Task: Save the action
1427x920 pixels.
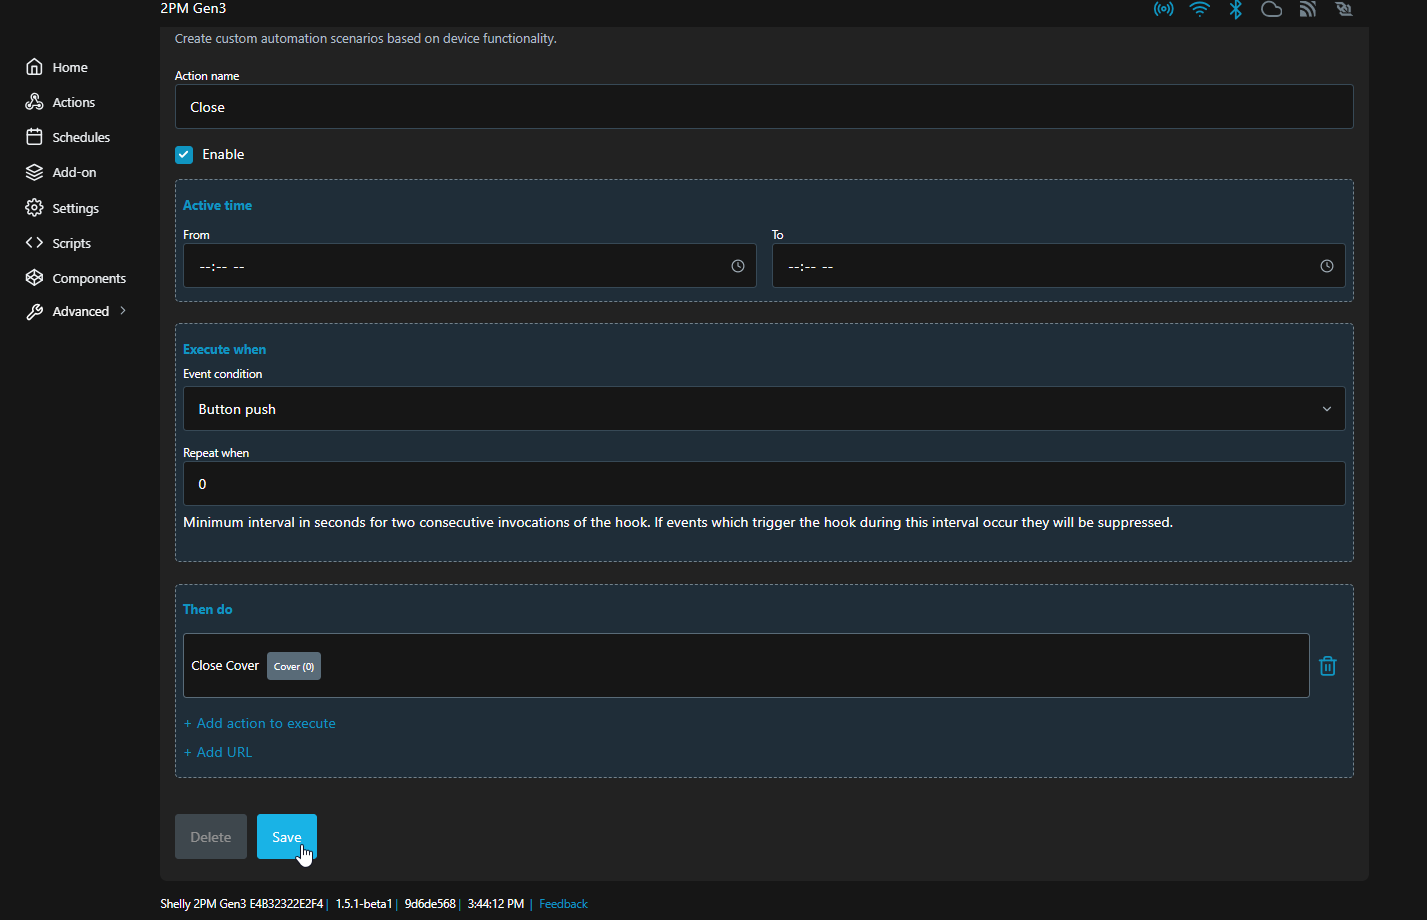Action: 286,836
